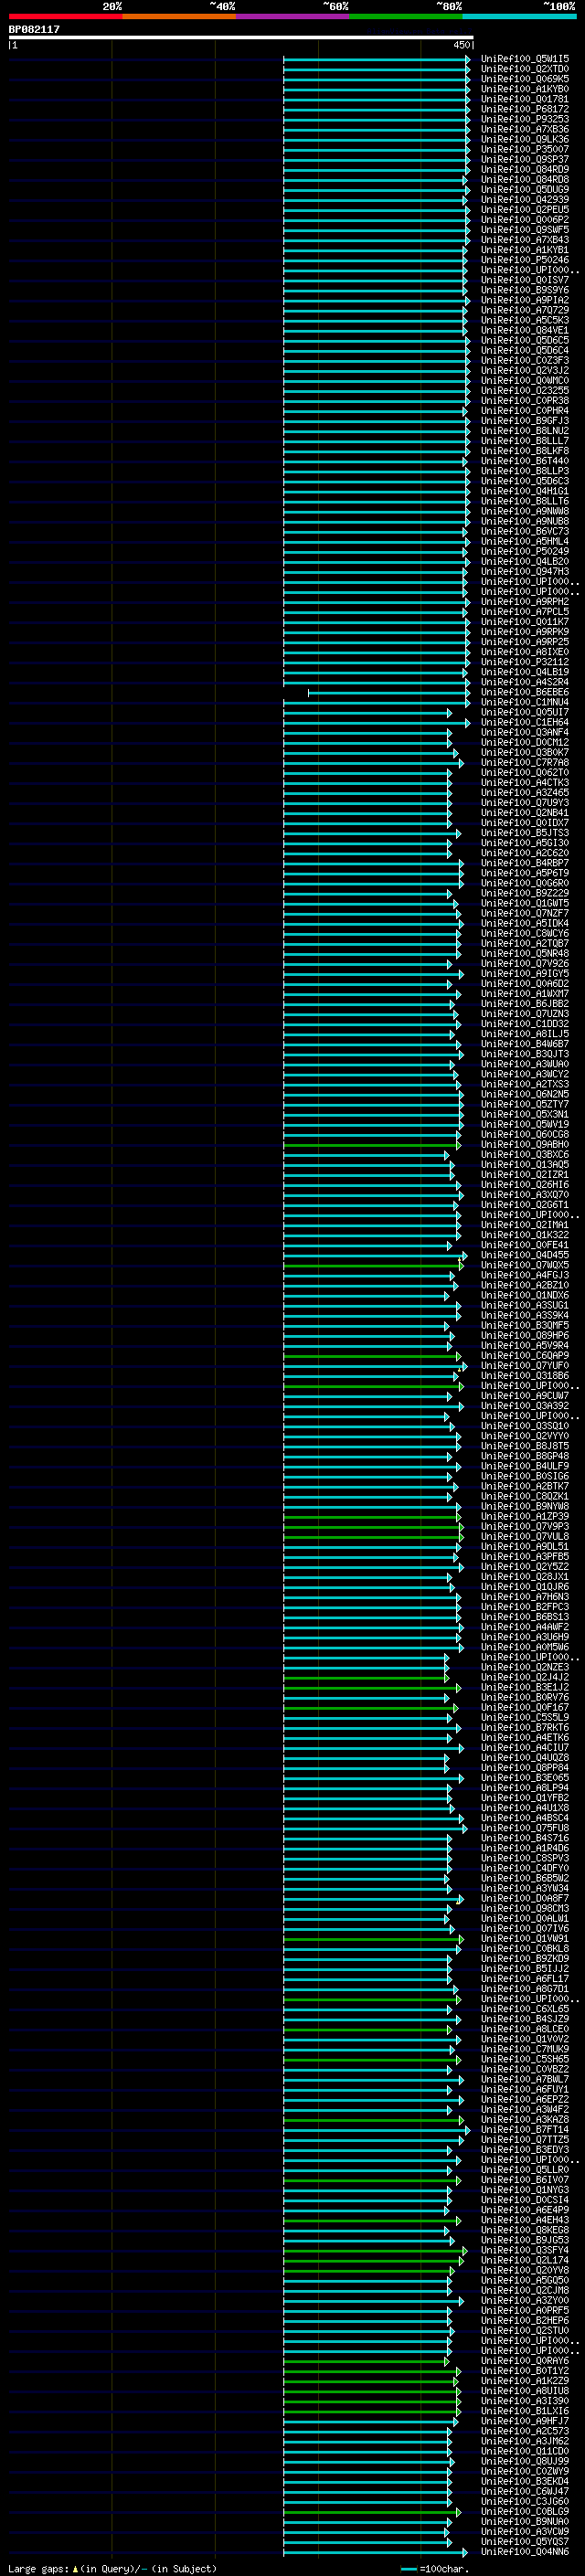
Task: Click the green alignment bar for UniRef100_Q3SFY4
Action: click(375, 2250)
